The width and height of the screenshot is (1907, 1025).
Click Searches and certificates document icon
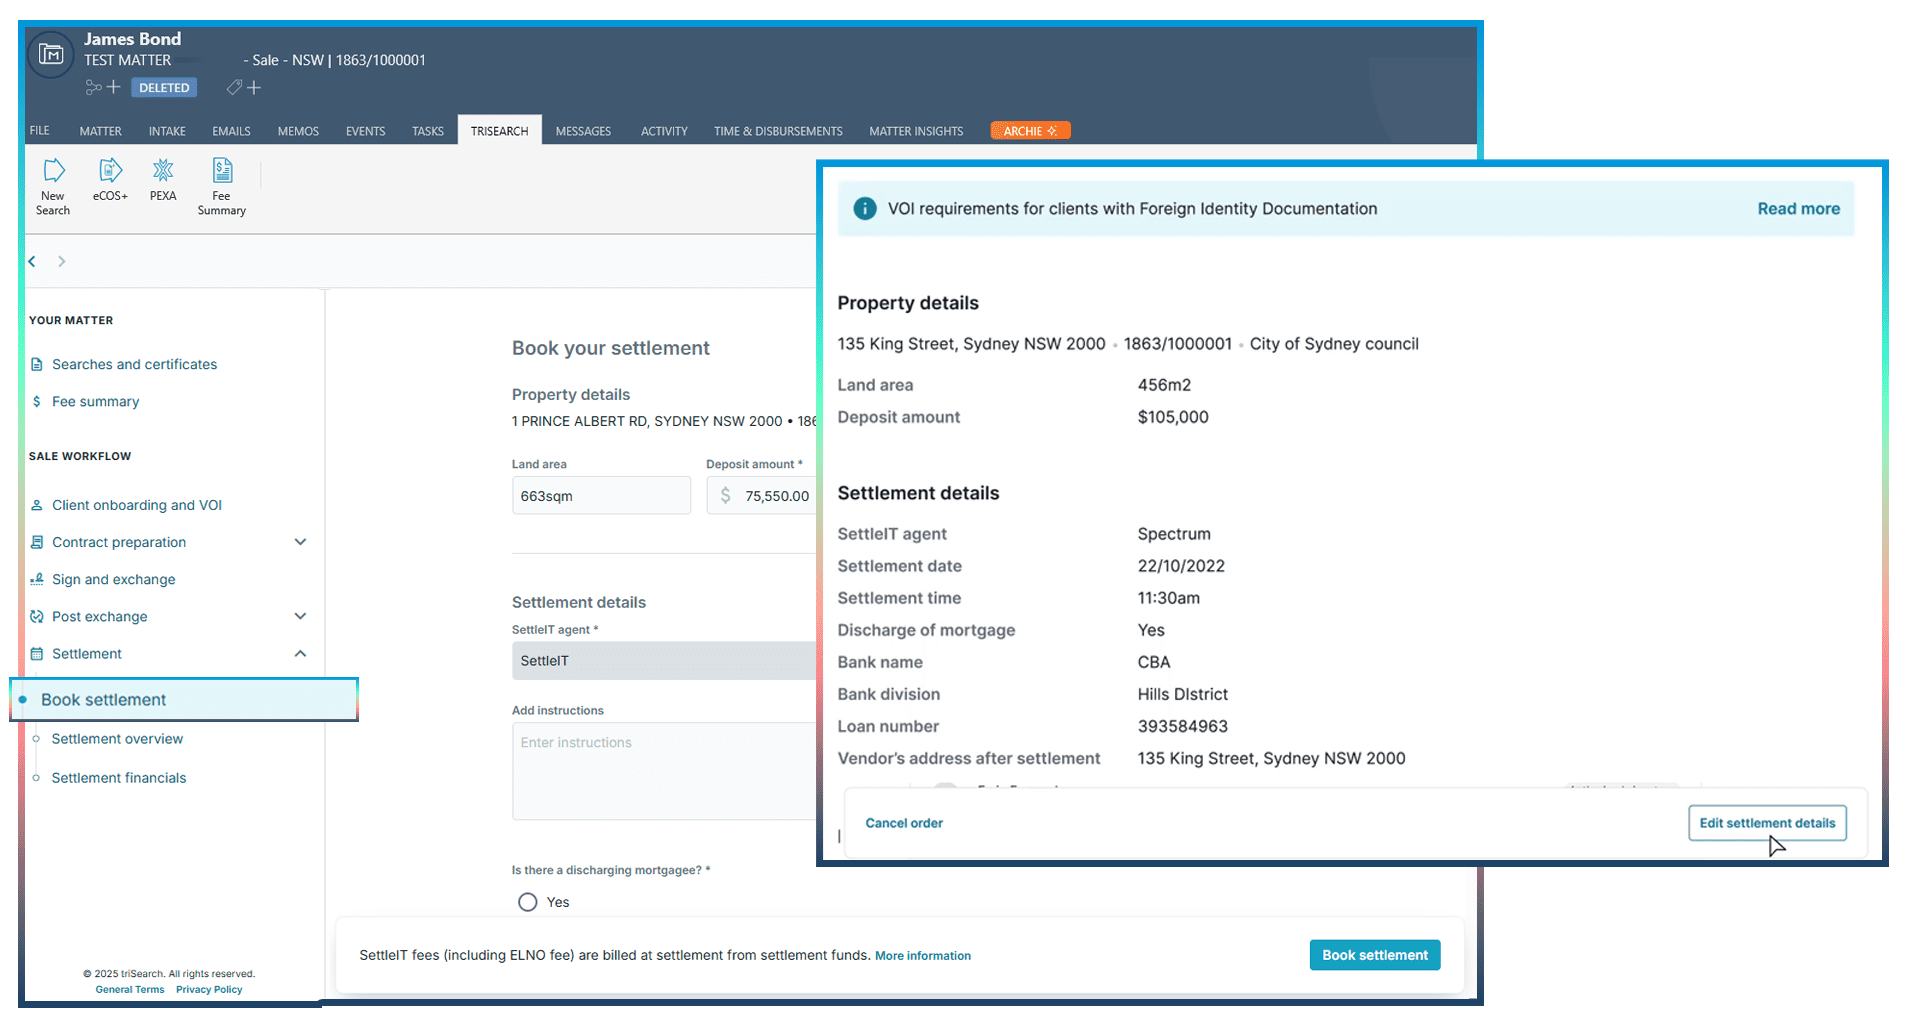pyautogui.click(x=37, y=364)
